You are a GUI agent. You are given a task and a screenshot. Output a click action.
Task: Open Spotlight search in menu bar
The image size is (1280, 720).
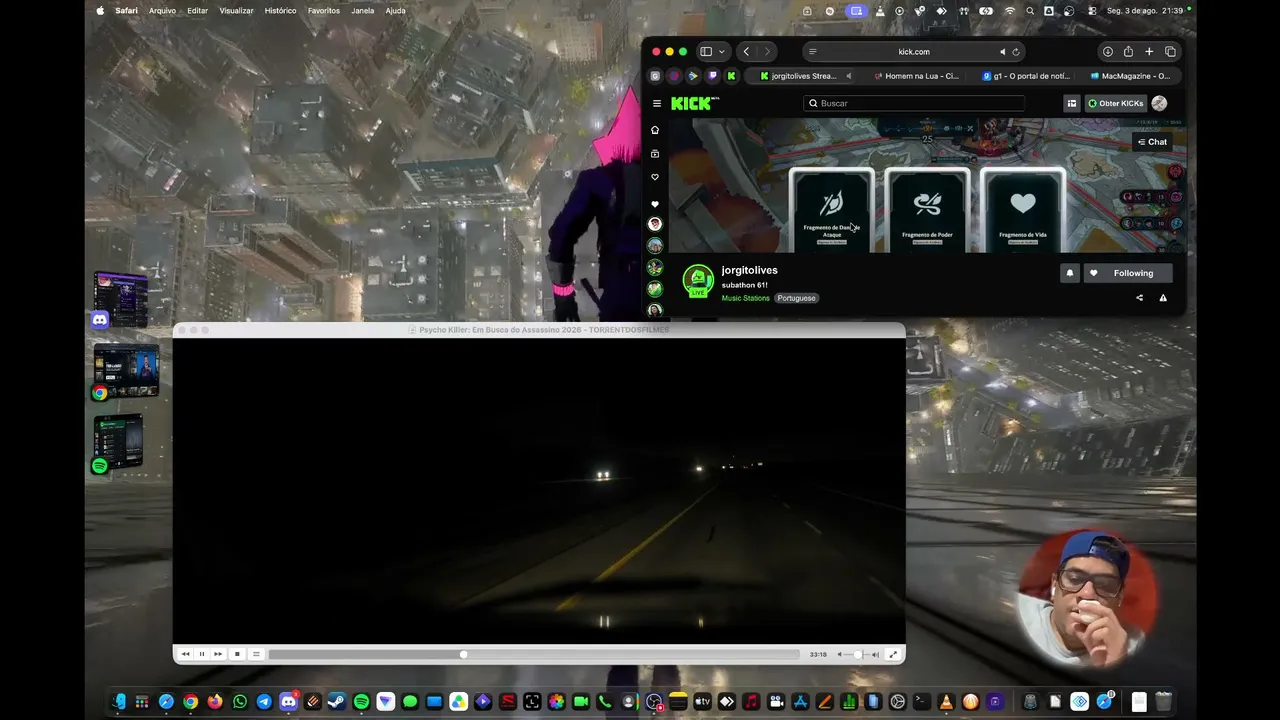(x=1030, y=11)
